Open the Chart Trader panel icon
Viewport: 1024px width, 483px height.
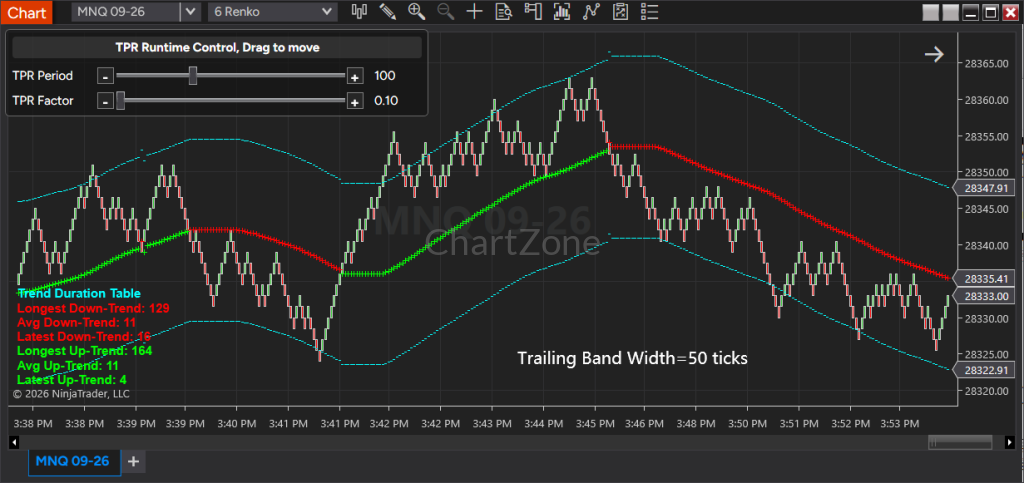point(534,11)
